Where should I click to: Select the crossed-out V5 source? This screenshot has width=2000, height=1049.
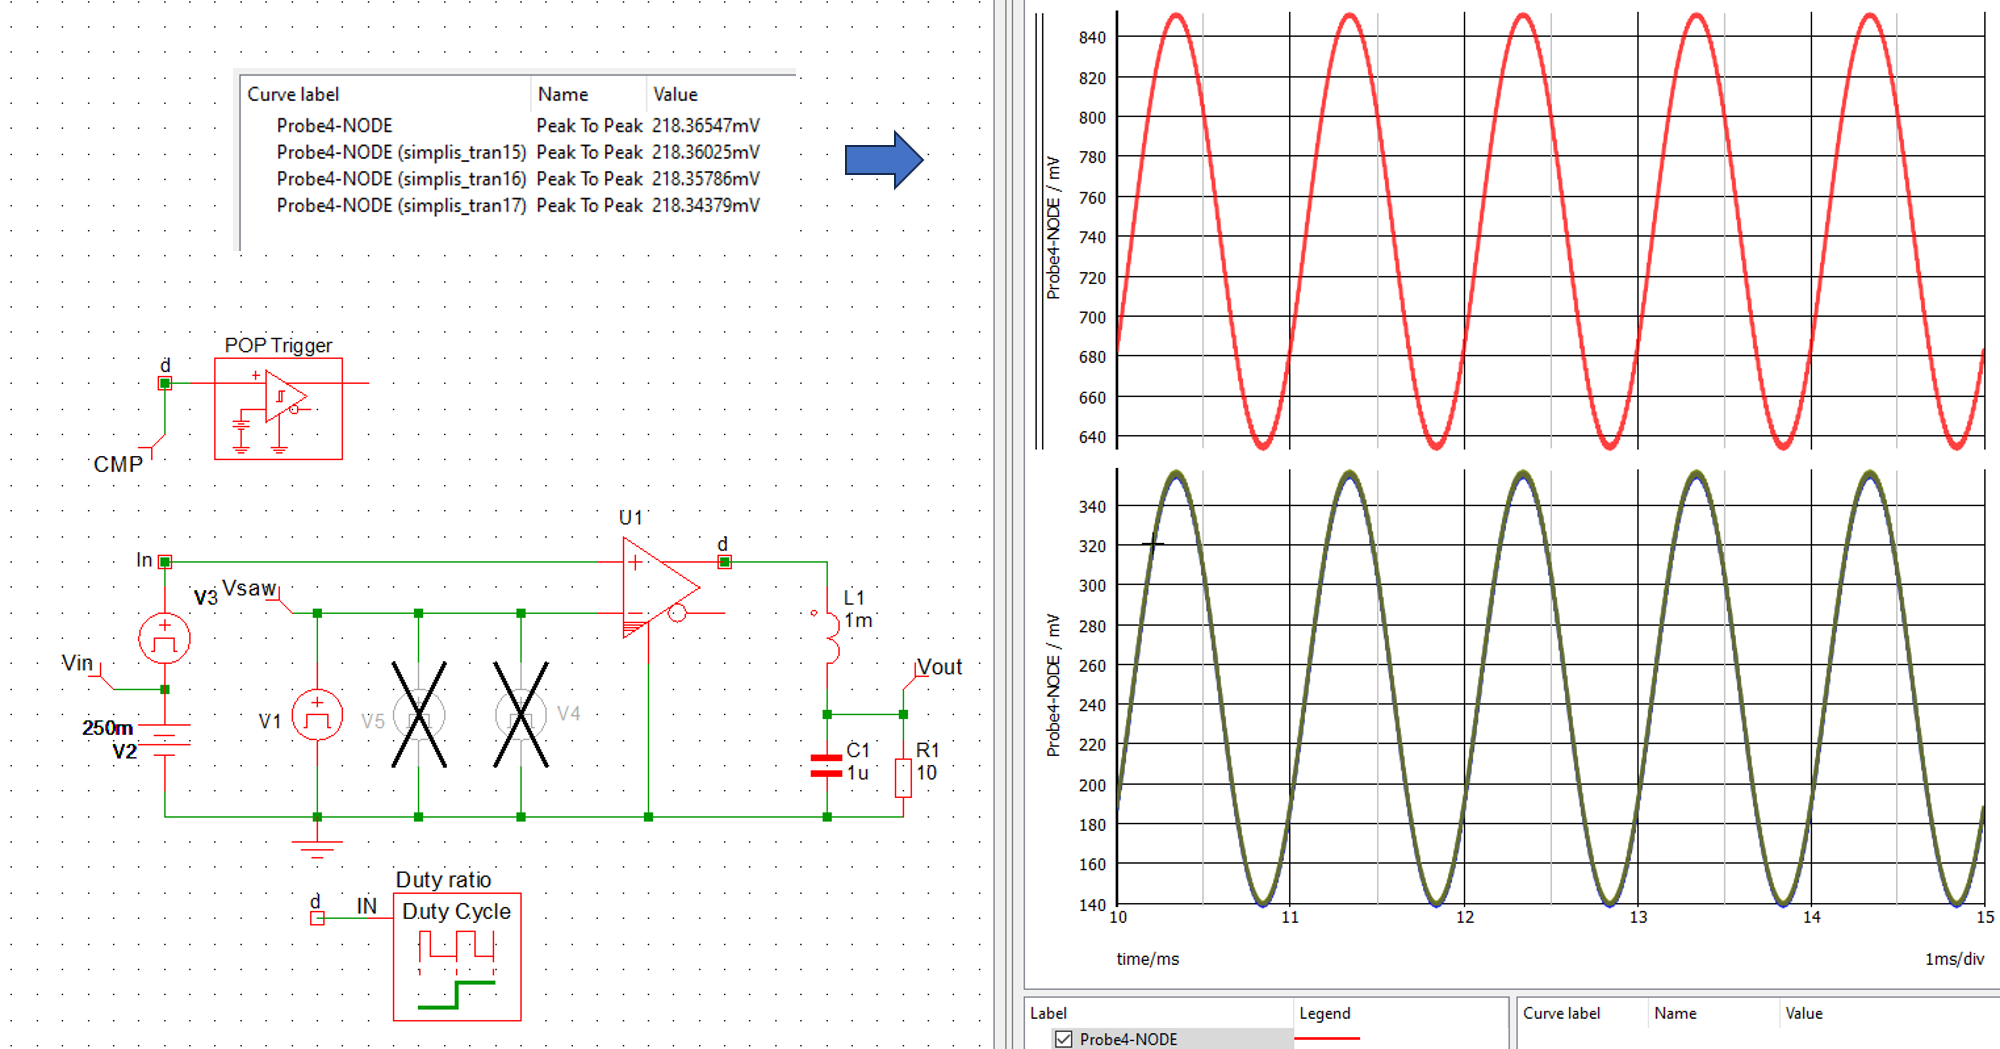coord(419,715)
